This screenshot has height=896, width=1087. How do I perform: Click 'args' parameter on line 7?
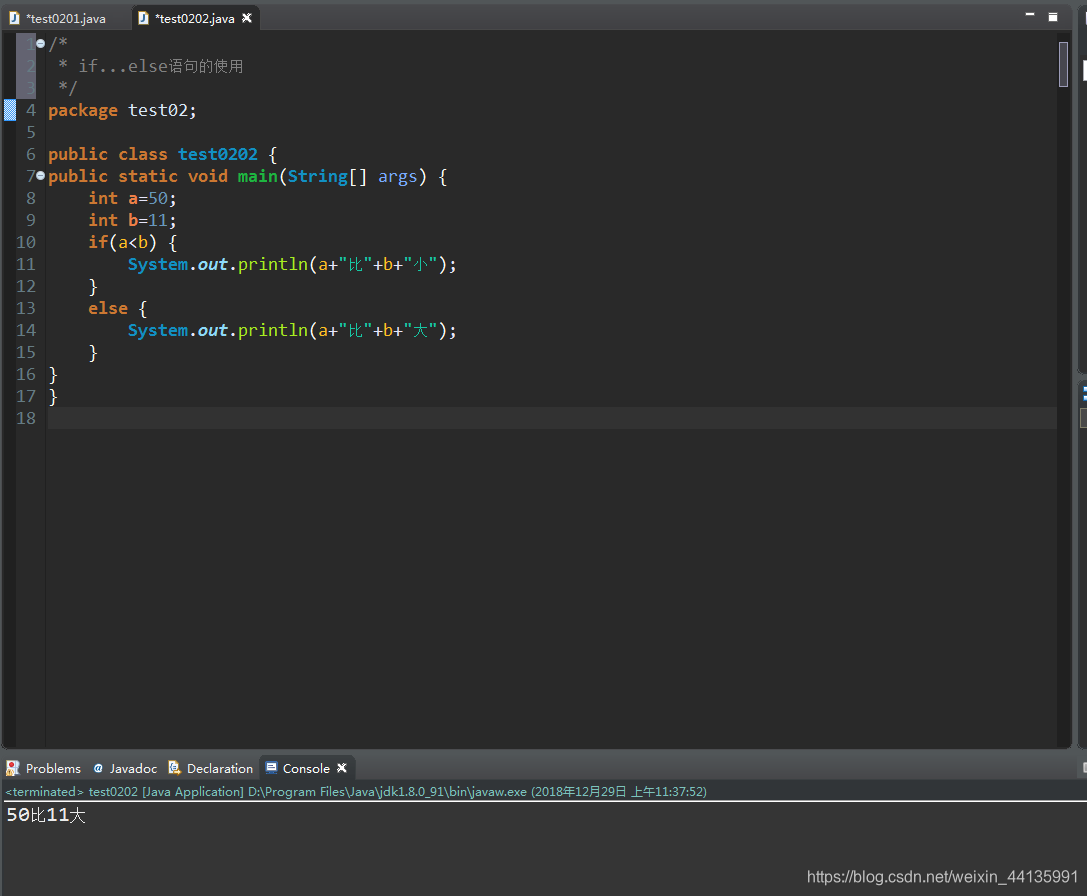pos(397,177)
